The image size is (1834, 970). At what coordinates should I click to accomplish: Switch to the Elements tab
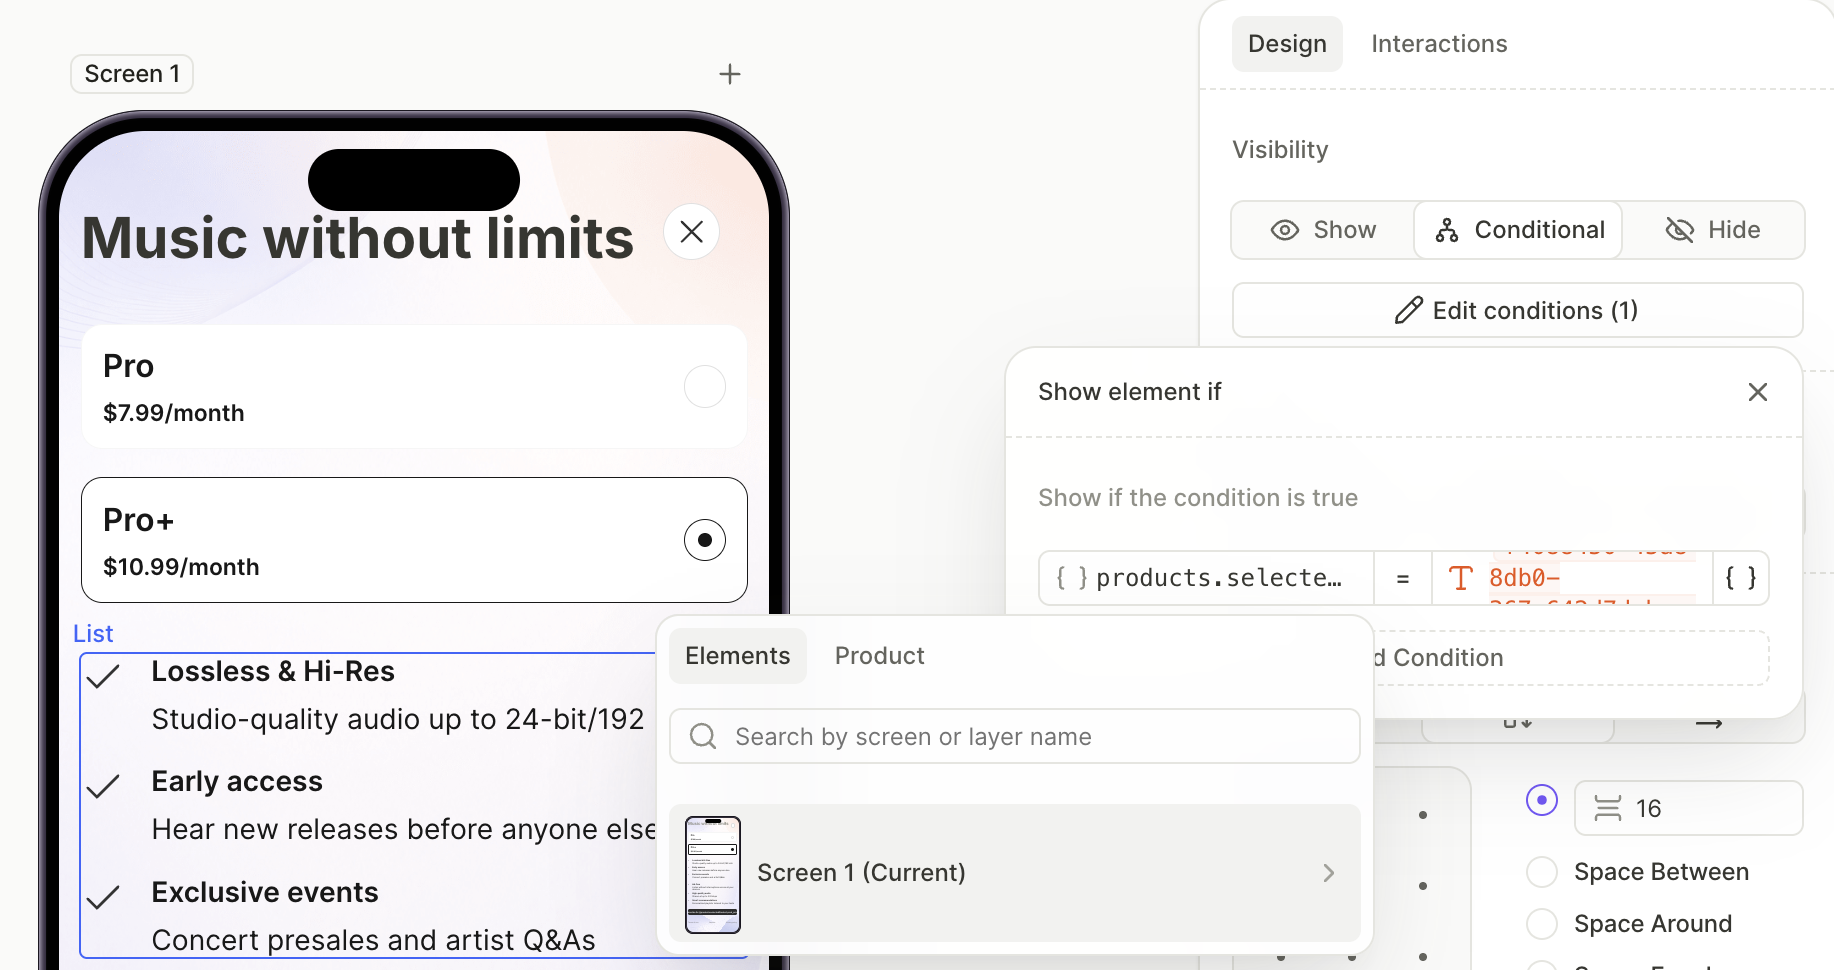tap(738, 656)
